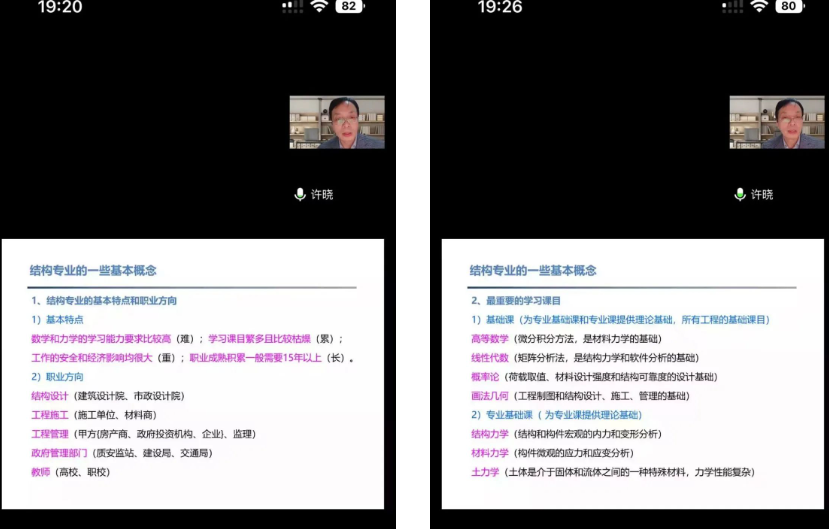The height and width of the screenshot is (529, 829).
Task: Select participant name 许晓 in left meeting
Action: tap(322, 194)
